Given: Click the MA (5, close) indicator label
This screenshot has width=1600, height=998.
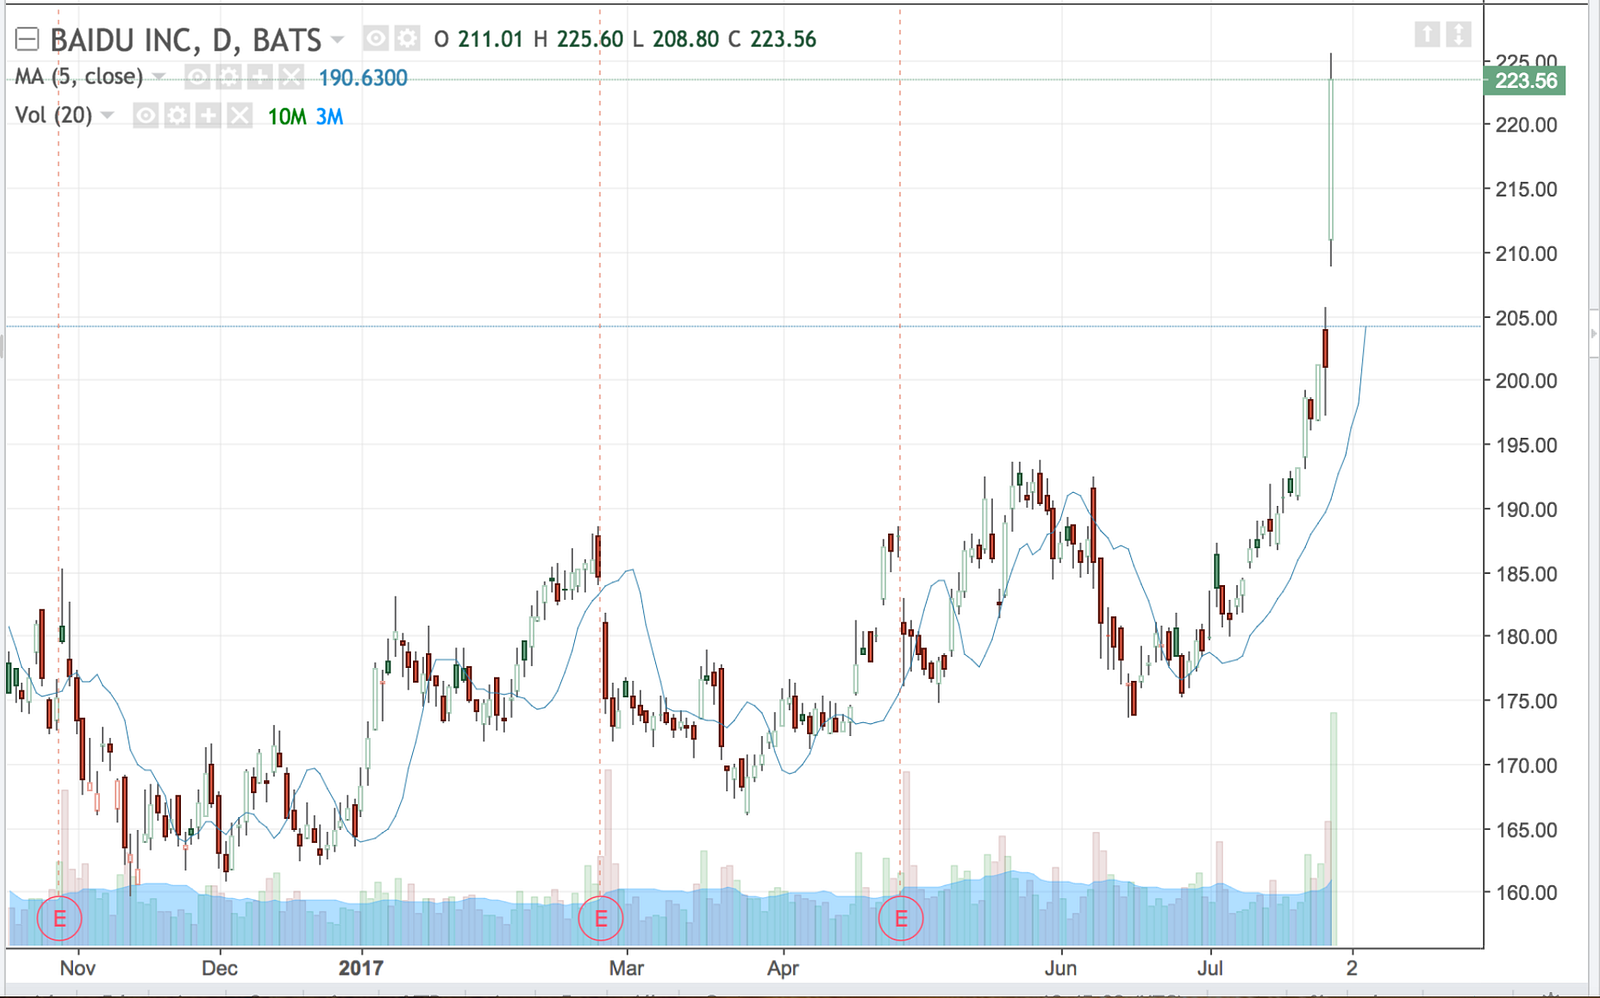Looking at the screenshot, I should click(79, 77).
